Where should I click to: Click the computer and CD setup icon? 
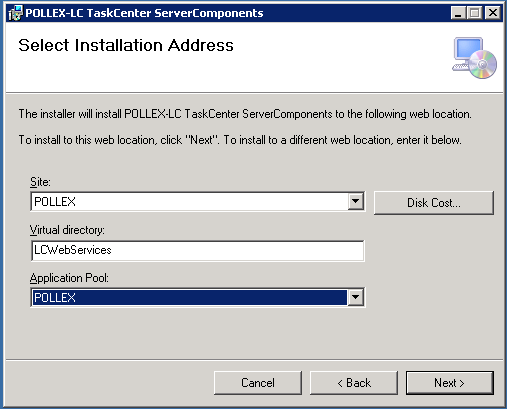click(x=474, y=58)
